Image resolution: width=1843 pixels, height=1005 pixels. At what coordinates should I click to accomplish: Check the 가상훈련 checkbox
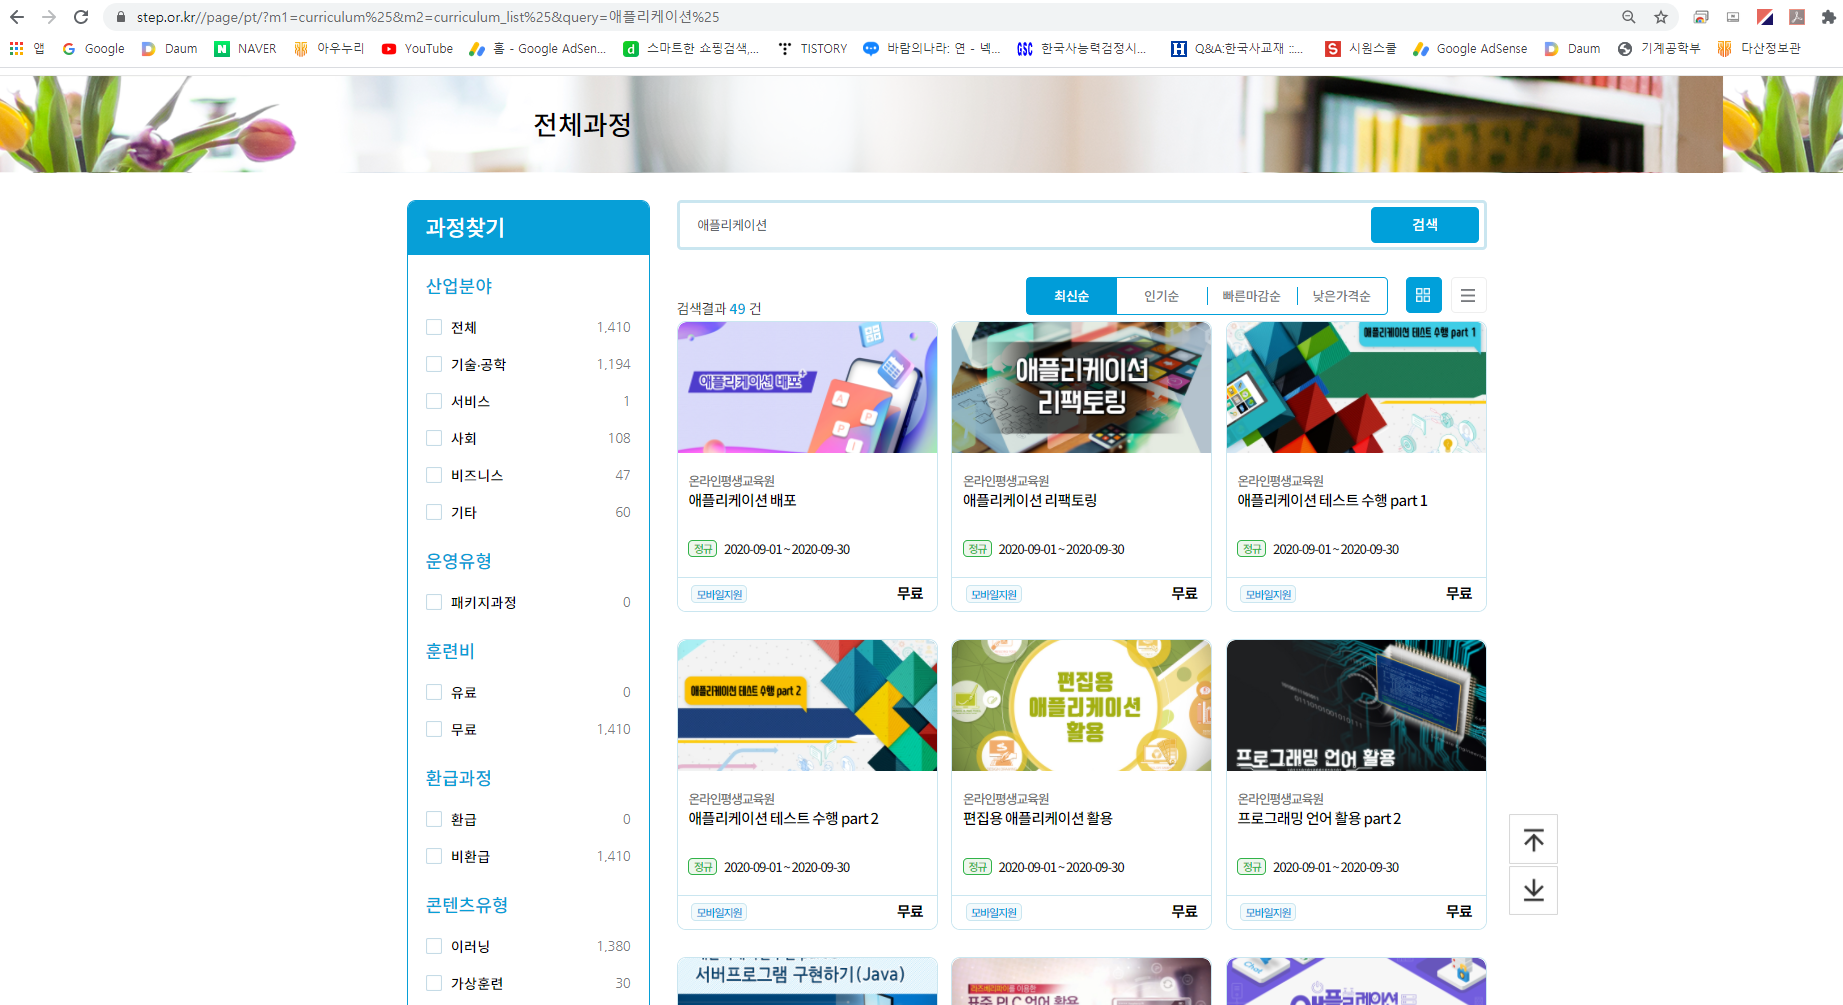434,983
